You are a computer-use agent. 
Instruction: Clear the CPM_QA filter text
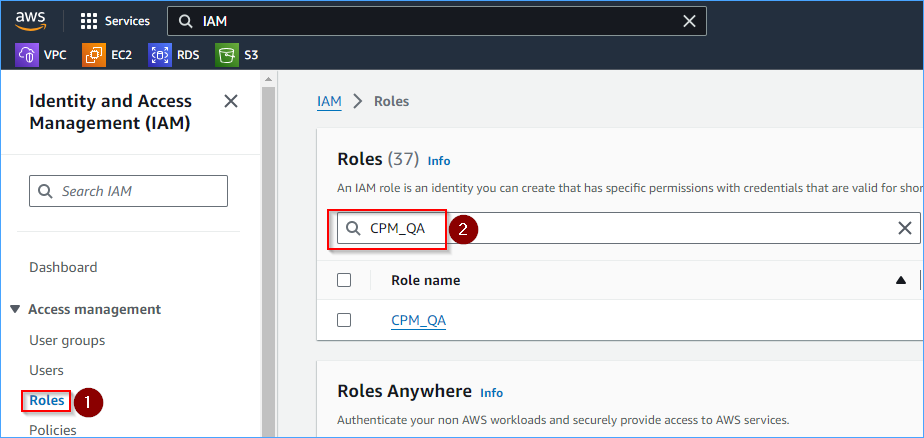click(x=905, y=228)
